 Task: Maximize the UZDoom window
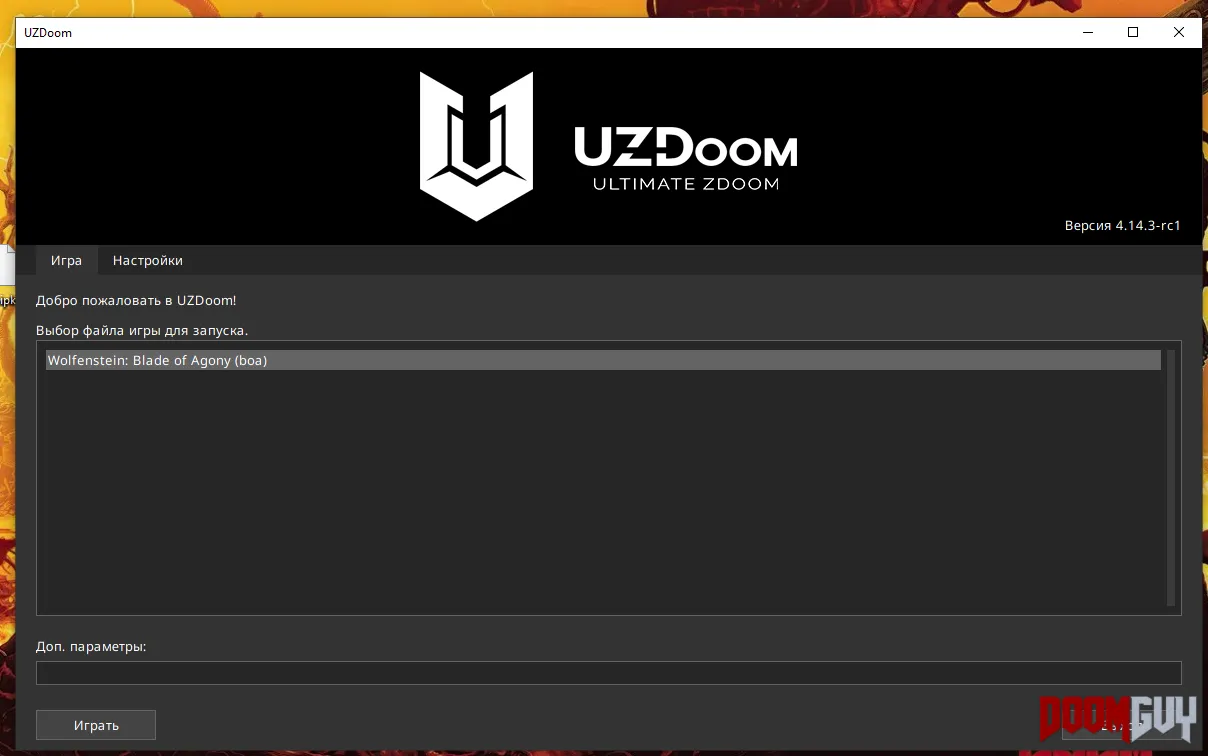point(1133,32)
